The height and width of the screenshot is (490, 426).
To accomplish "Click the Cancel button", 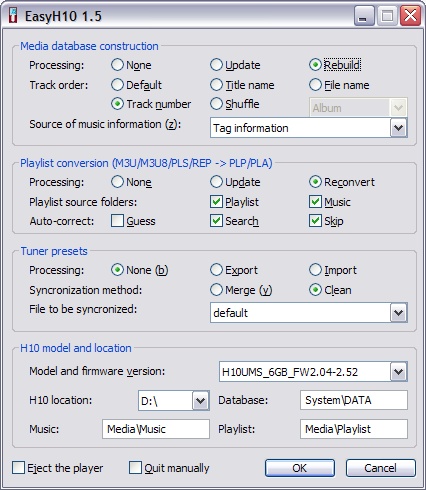I will [381, 468].
